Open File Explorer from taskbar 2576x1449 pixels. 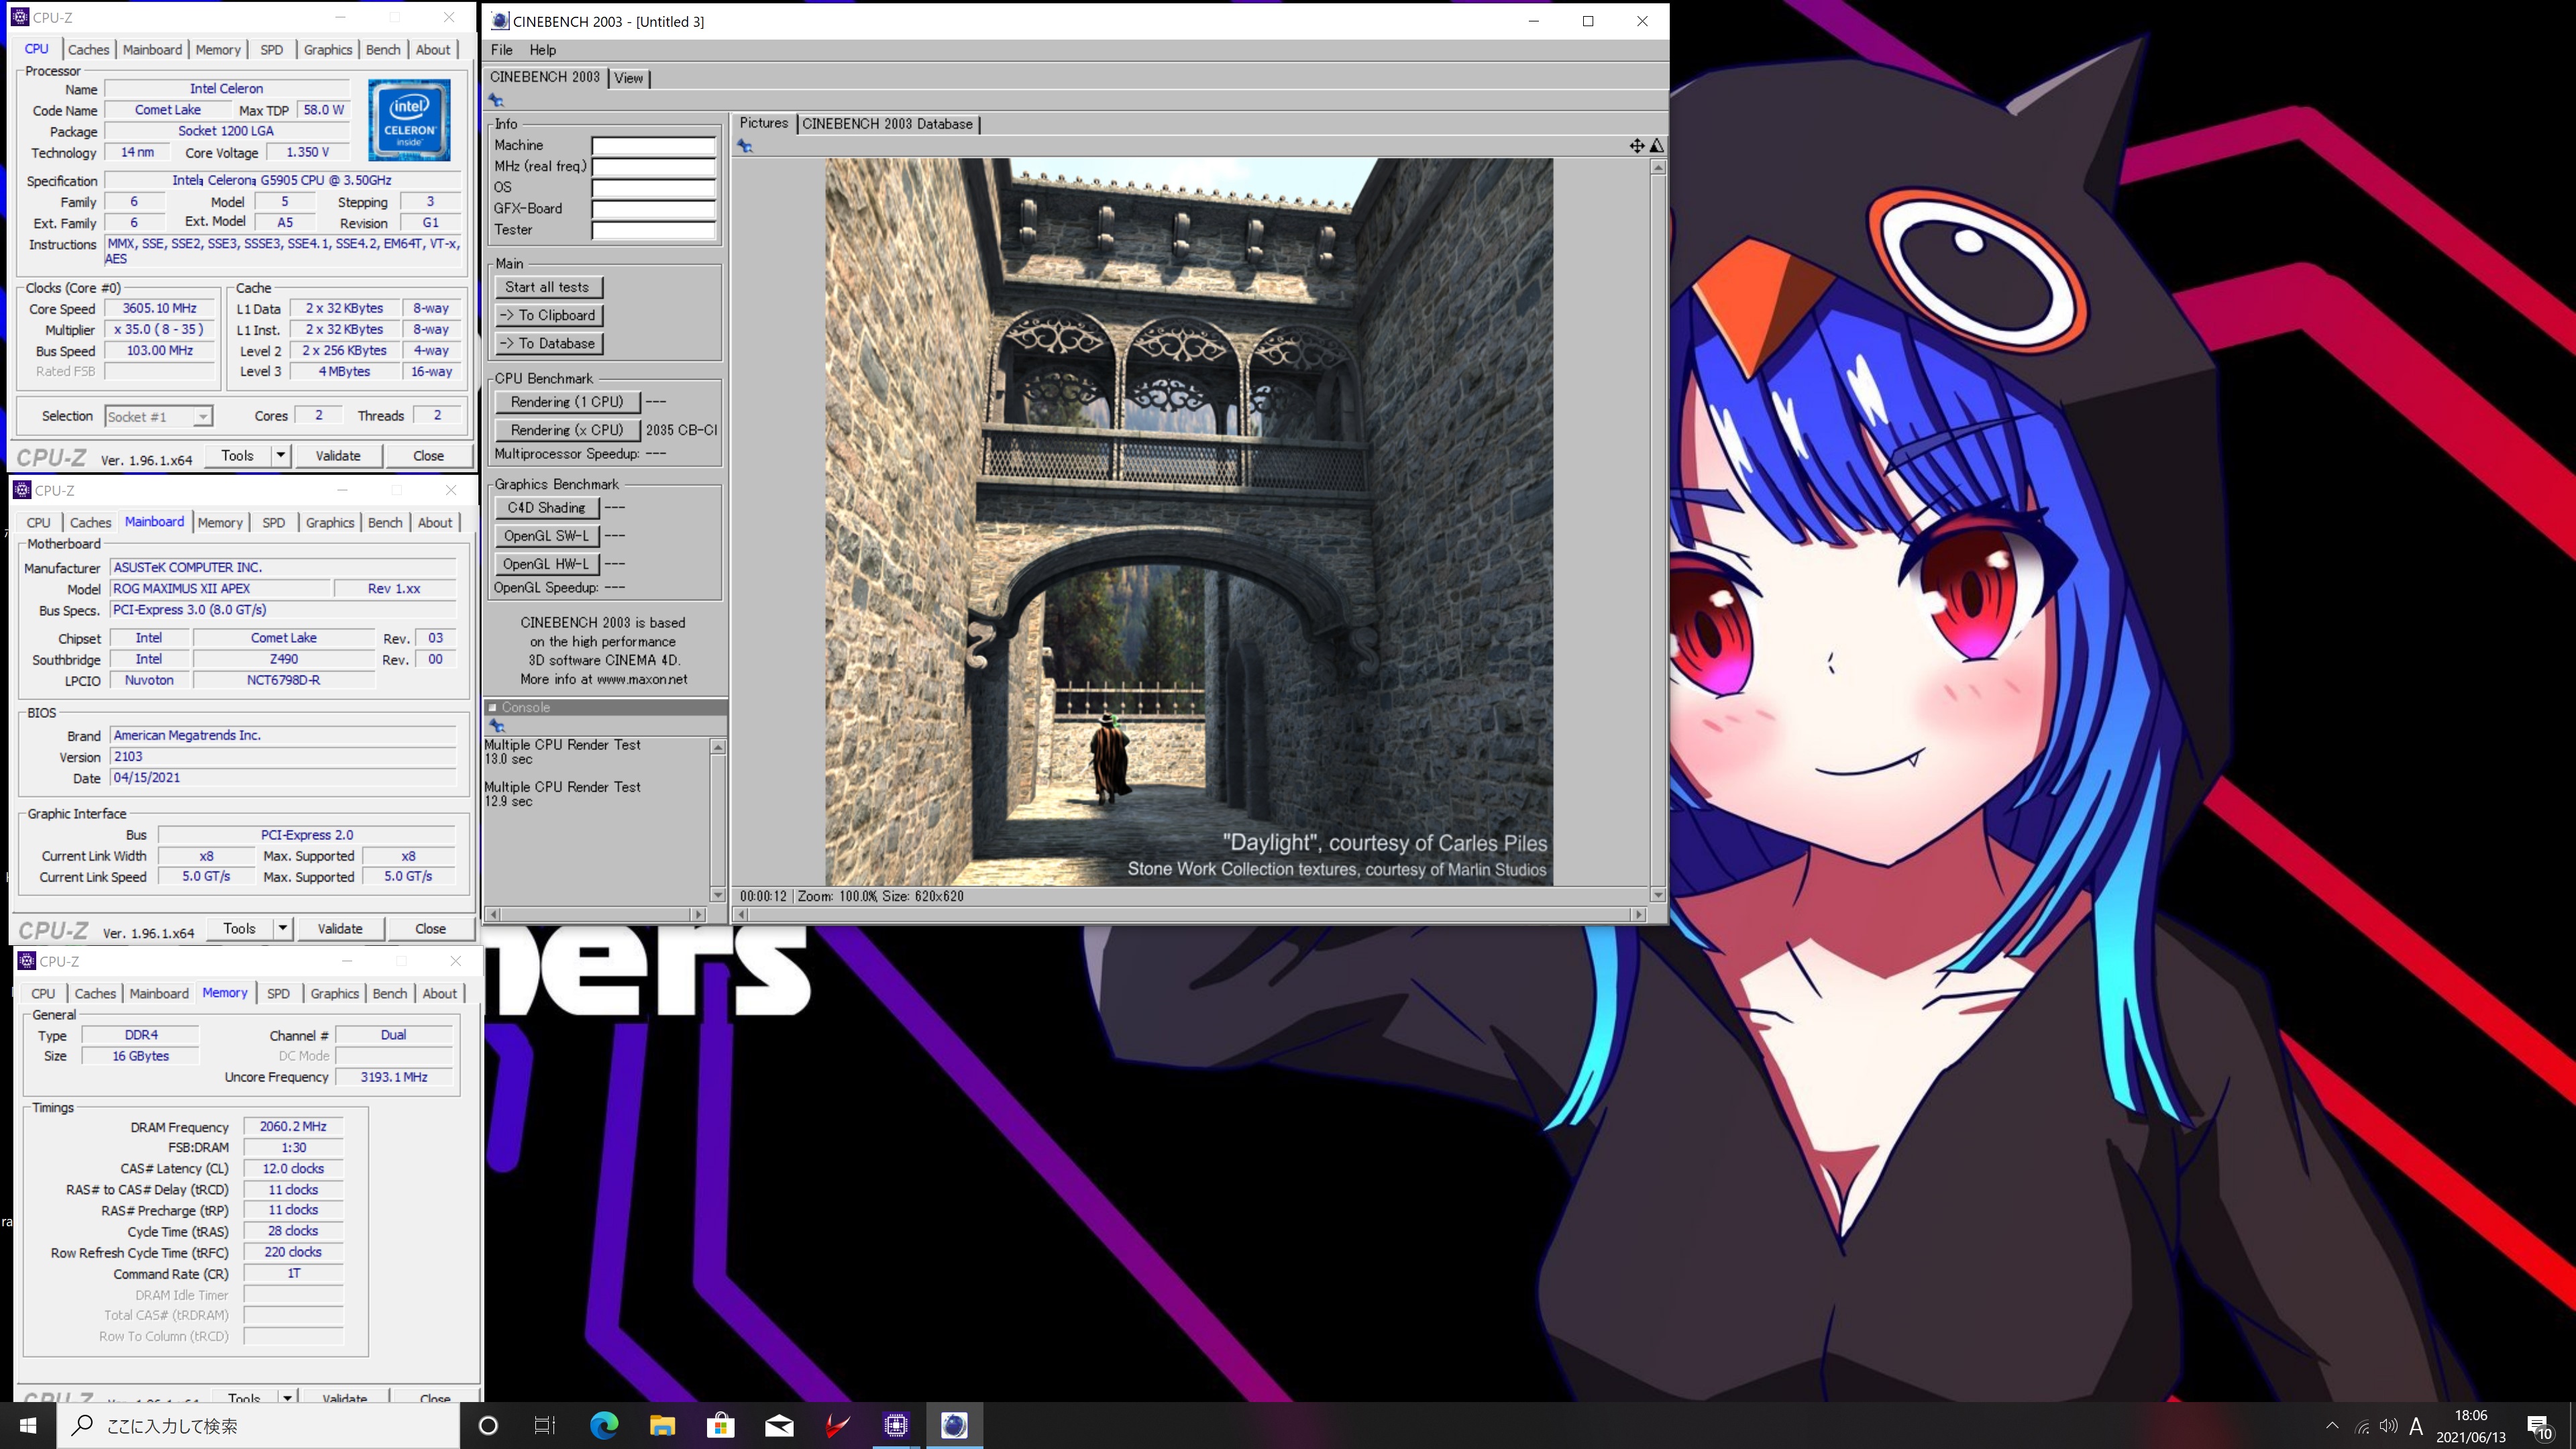662,1425
